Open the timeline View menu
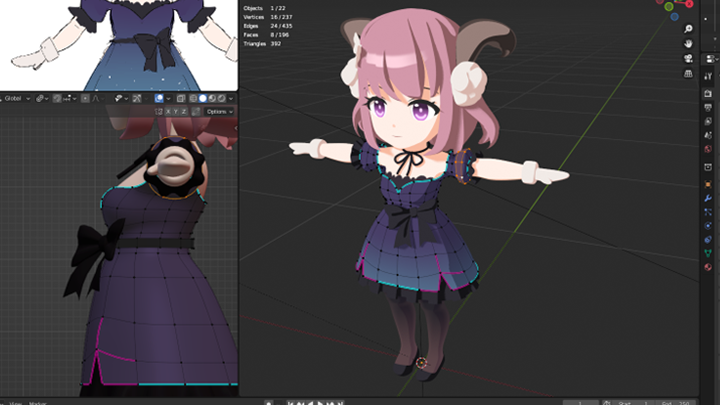This screenshot has width=720, height=405. pyautogui.click(x=16, y=403)
